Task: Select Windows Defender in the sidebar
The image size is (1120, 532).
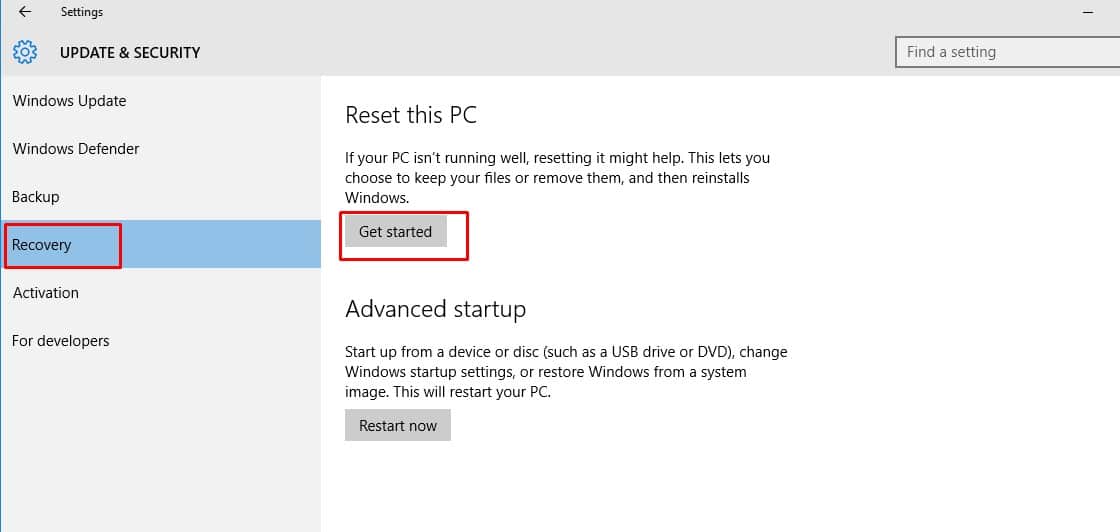Action: coord(76,149)
